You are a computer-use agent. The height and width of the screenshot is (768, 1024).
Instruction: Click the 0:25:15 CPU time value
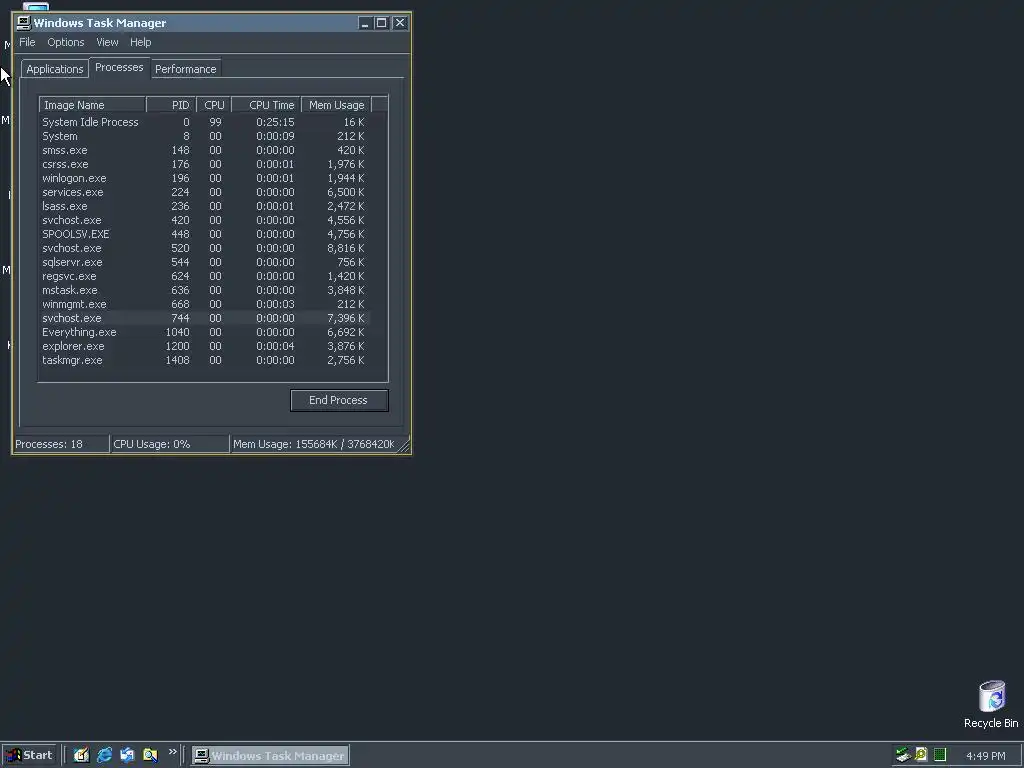coord(275,122)
